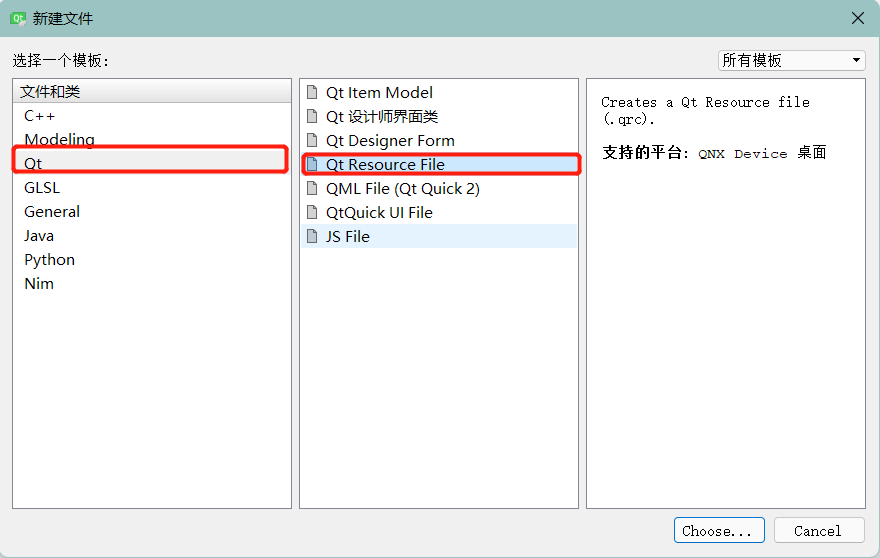Click the 文件和类 list header
This screenshot has width=880, height=558.
point(152,91)
